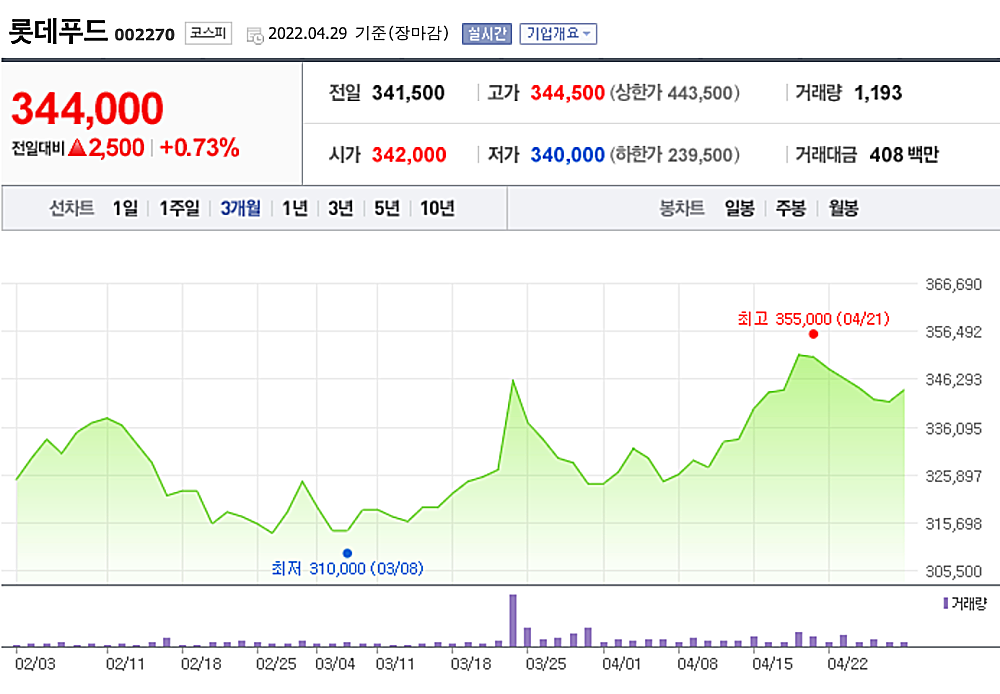Click the percentage change +0.73%
This screenshot has width=1000, height=694.
tap(199, 148)
